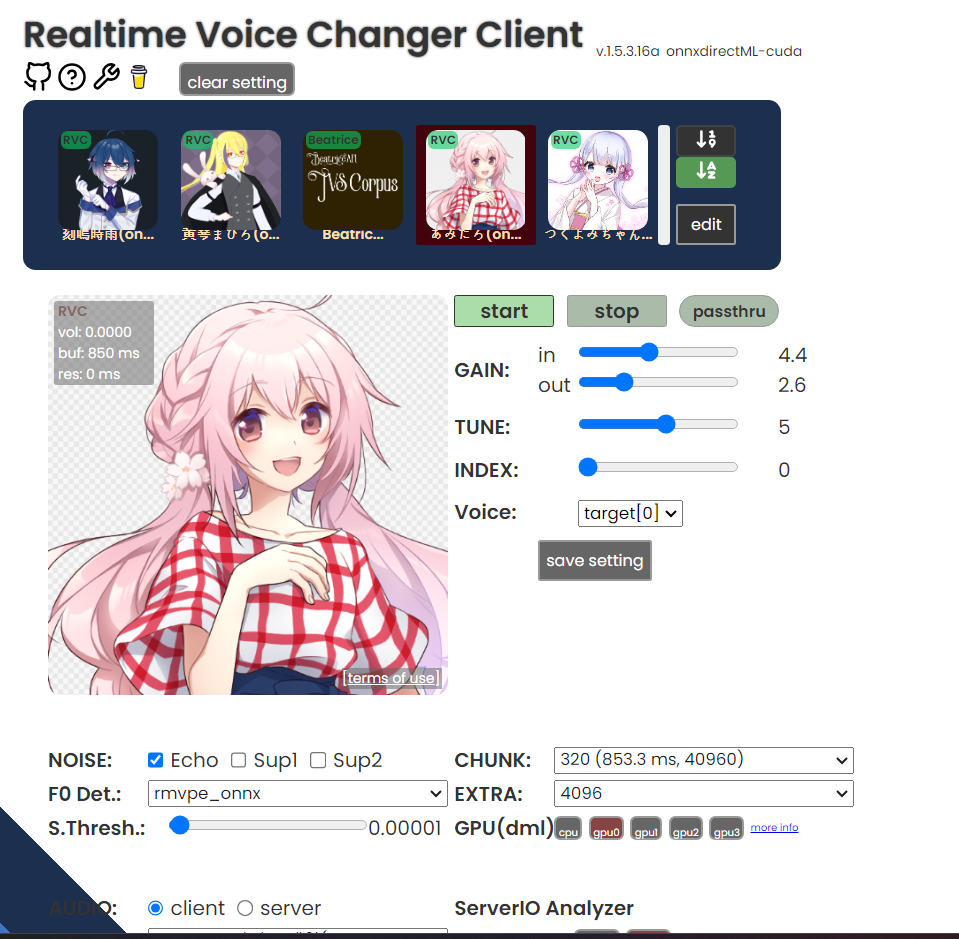The height and width of the screenshot is (939, 959).
Task: Stop voice conversion
Action: pos(616,311)
